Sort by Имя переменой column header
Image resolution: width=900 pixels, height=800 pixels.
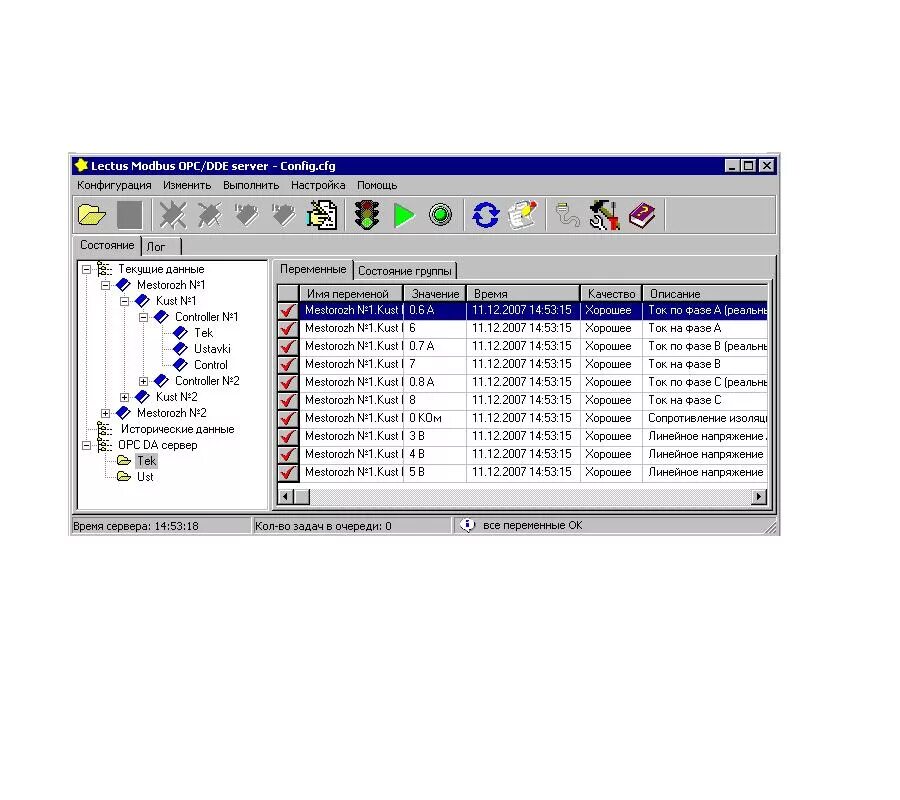click(x=351, y=294)
